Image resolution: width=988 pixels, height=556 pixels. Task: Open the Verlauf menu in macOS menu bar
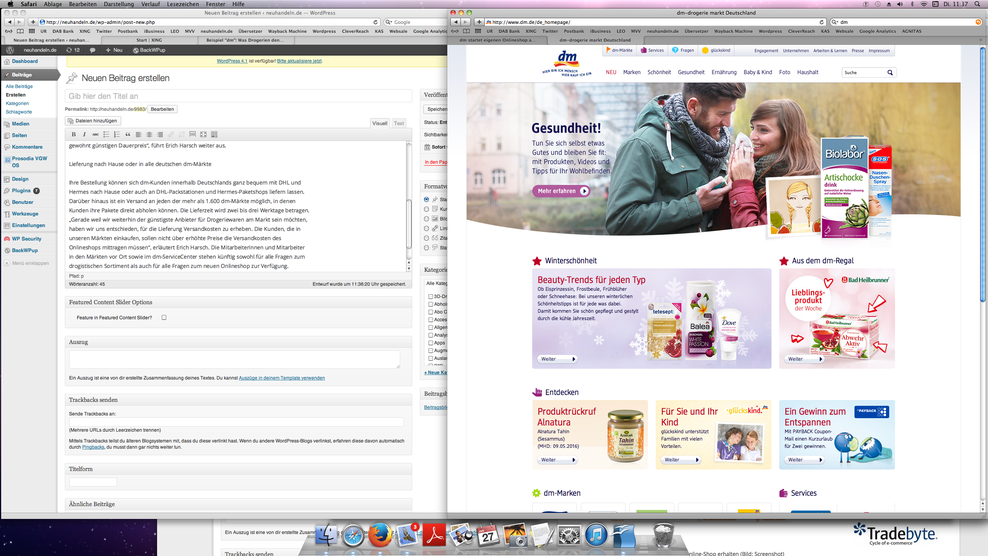click(x=150, y=4)
